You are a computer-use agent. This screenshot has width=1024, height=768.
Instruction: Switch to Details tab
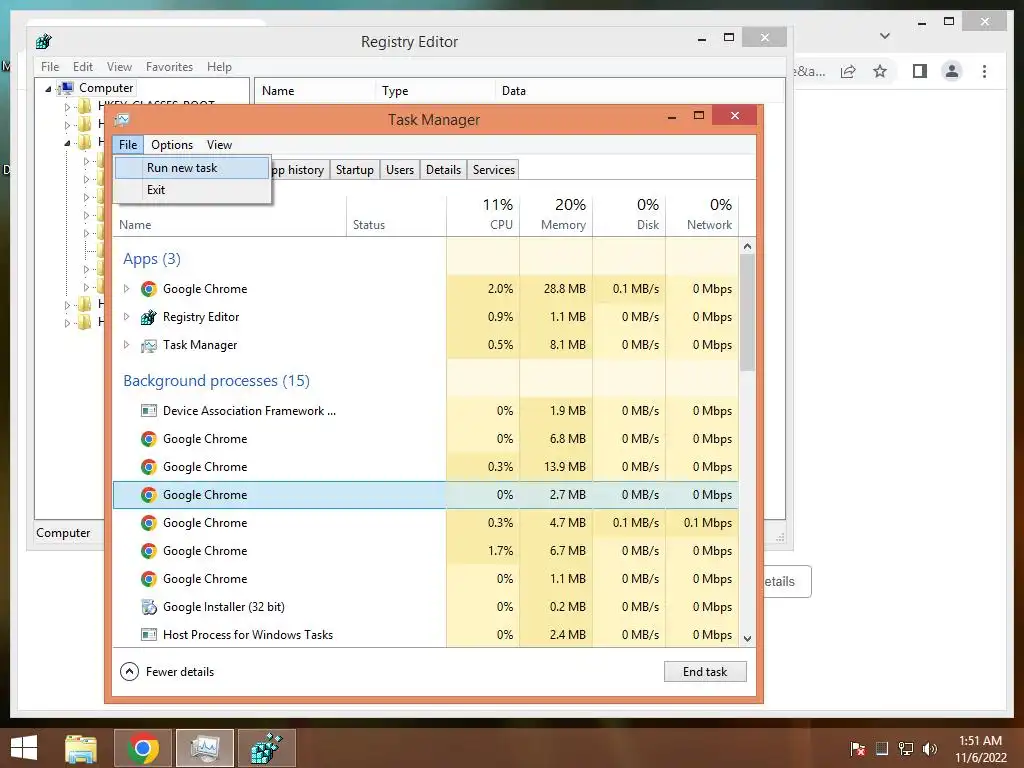[443, 170]
